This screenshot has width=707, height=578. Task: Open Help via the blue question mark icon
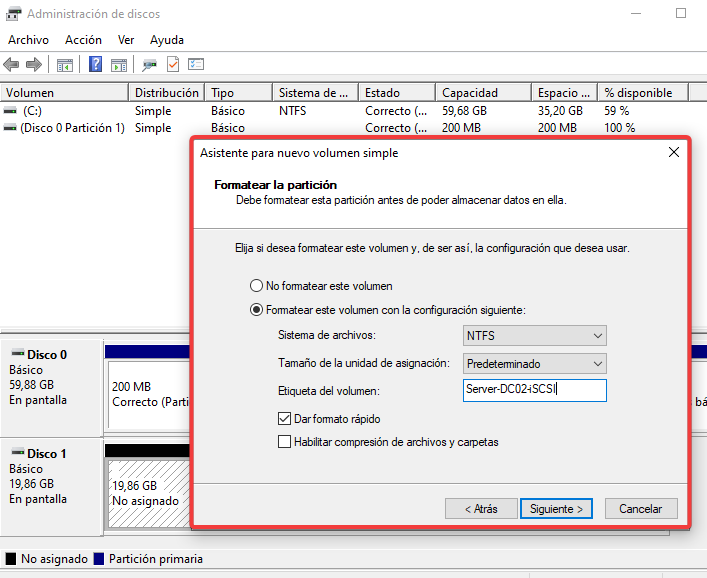pyautogui.click(x=96, y=65)
